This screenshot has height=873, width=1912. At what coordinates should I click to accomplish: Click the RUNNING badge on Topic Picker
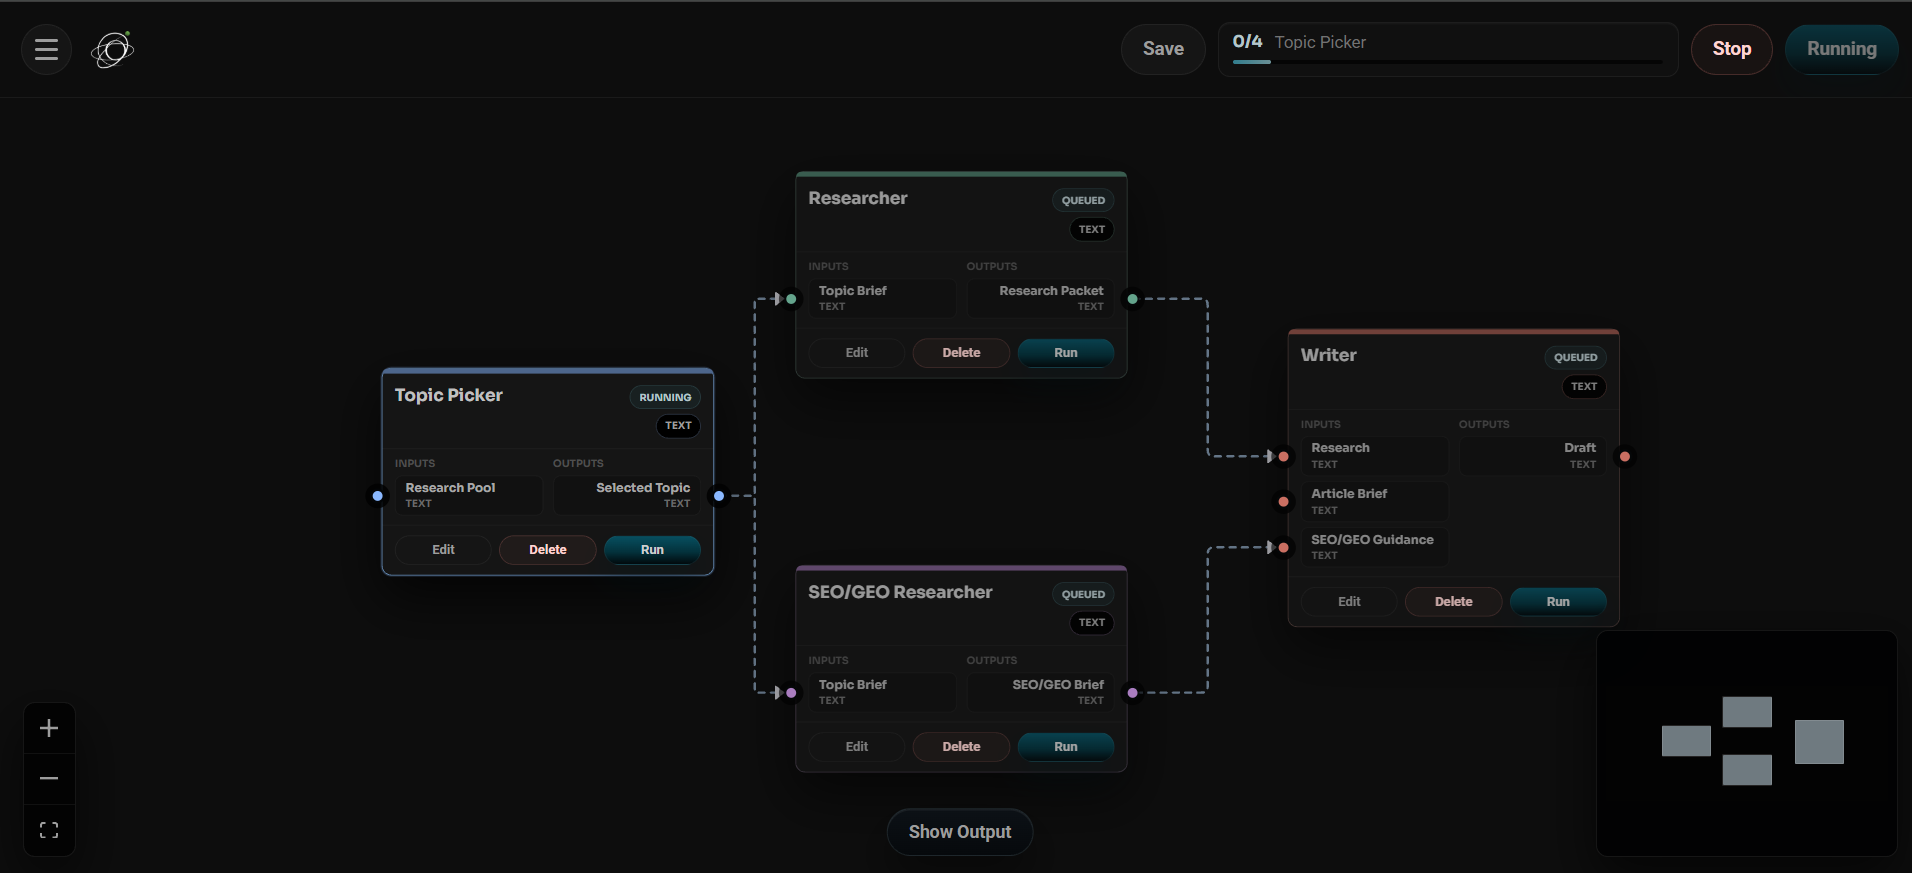coord(665,397)
